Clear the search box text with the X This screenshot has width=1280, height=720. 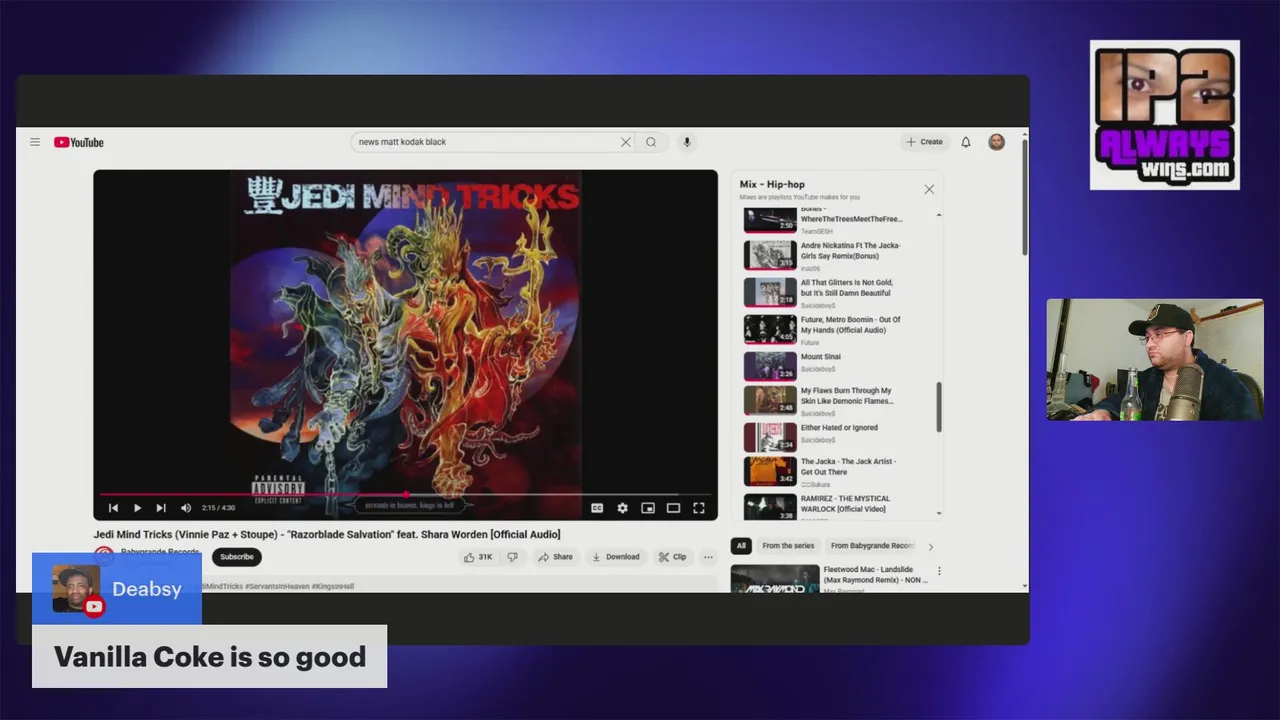point(626,142)
